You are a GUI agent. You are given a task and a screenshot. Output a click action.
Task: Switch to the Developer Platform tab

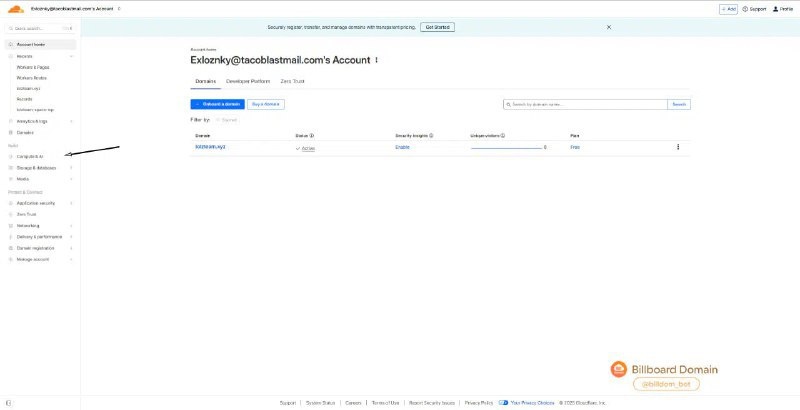pos(247,82)
